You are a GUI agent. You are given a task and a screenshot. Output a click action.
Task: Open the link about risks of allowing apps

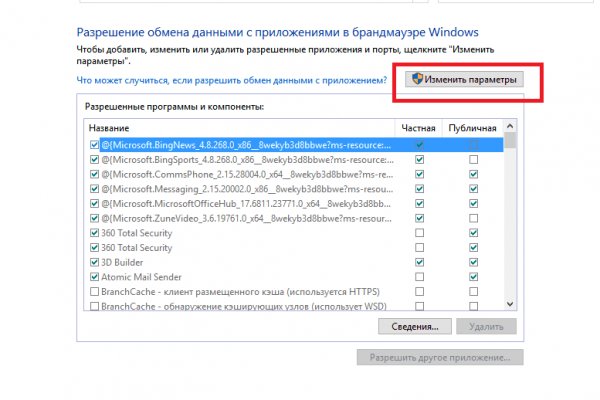point(231,80)
